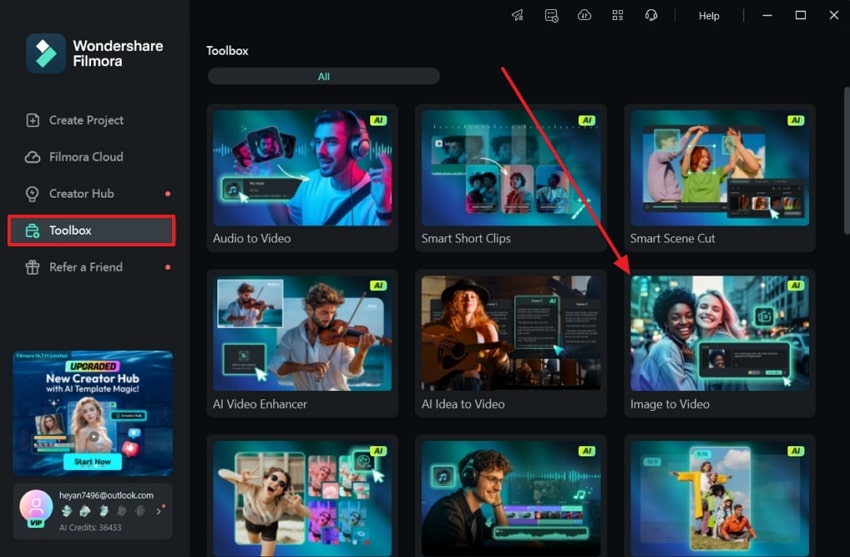Image resolution: width=850 pixels, height=557 pixels.
Task: Click the Smart Scene Cut label text
Action: click(x=672, y=238)
